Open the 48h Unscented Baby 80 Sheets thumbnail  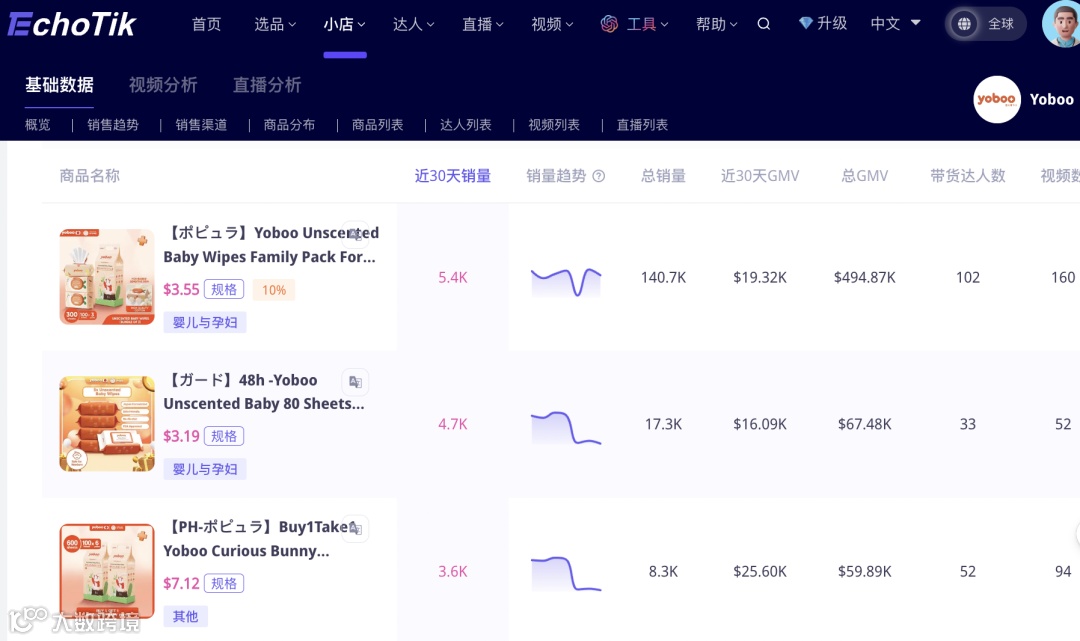point(107,424)
